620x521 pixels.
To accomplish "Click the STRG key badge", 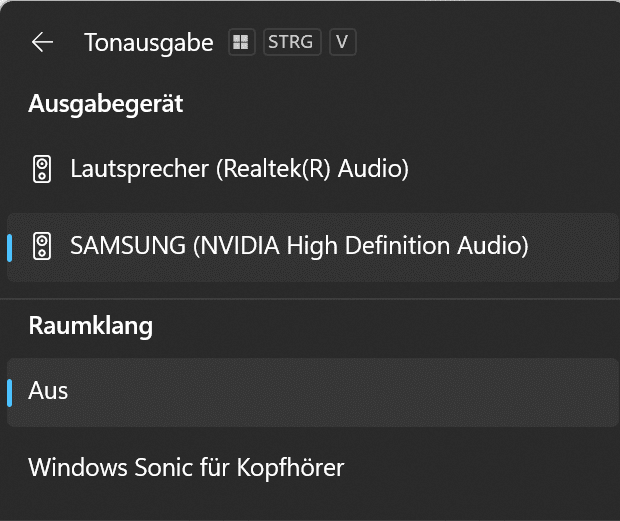I will (x=292, y=42).
